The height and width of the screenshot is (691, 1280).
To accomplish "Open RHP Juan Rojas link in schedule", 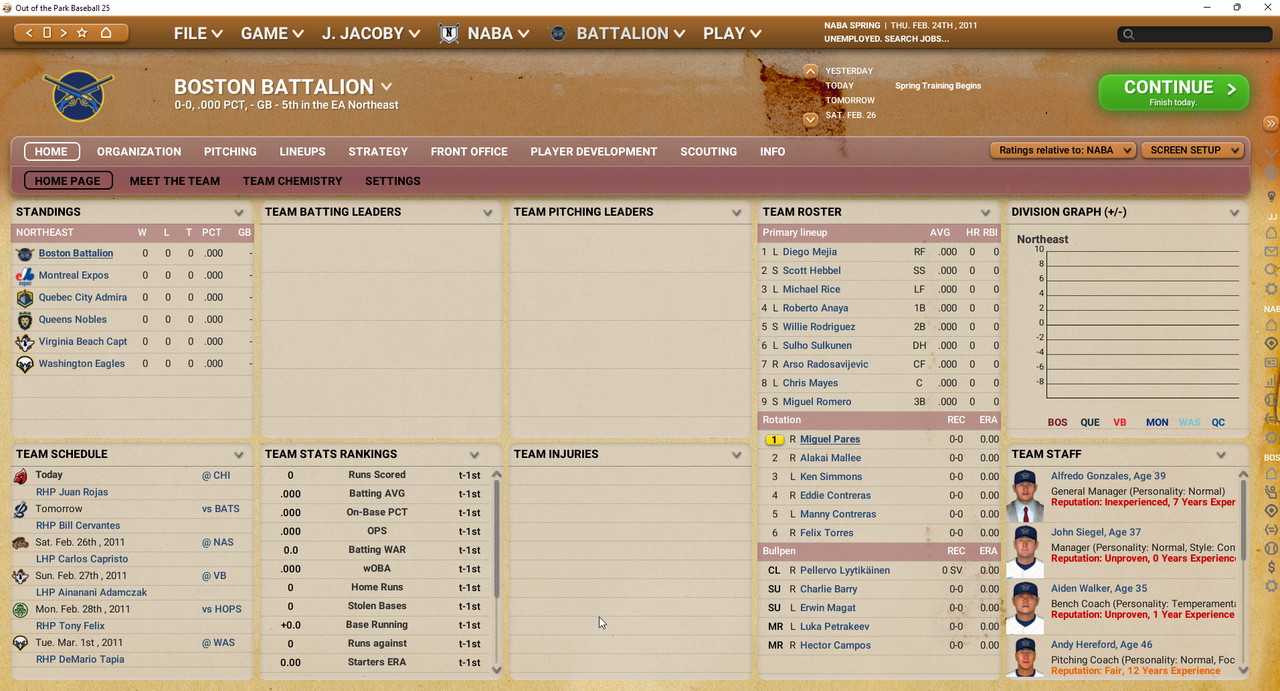I will 72,492.
